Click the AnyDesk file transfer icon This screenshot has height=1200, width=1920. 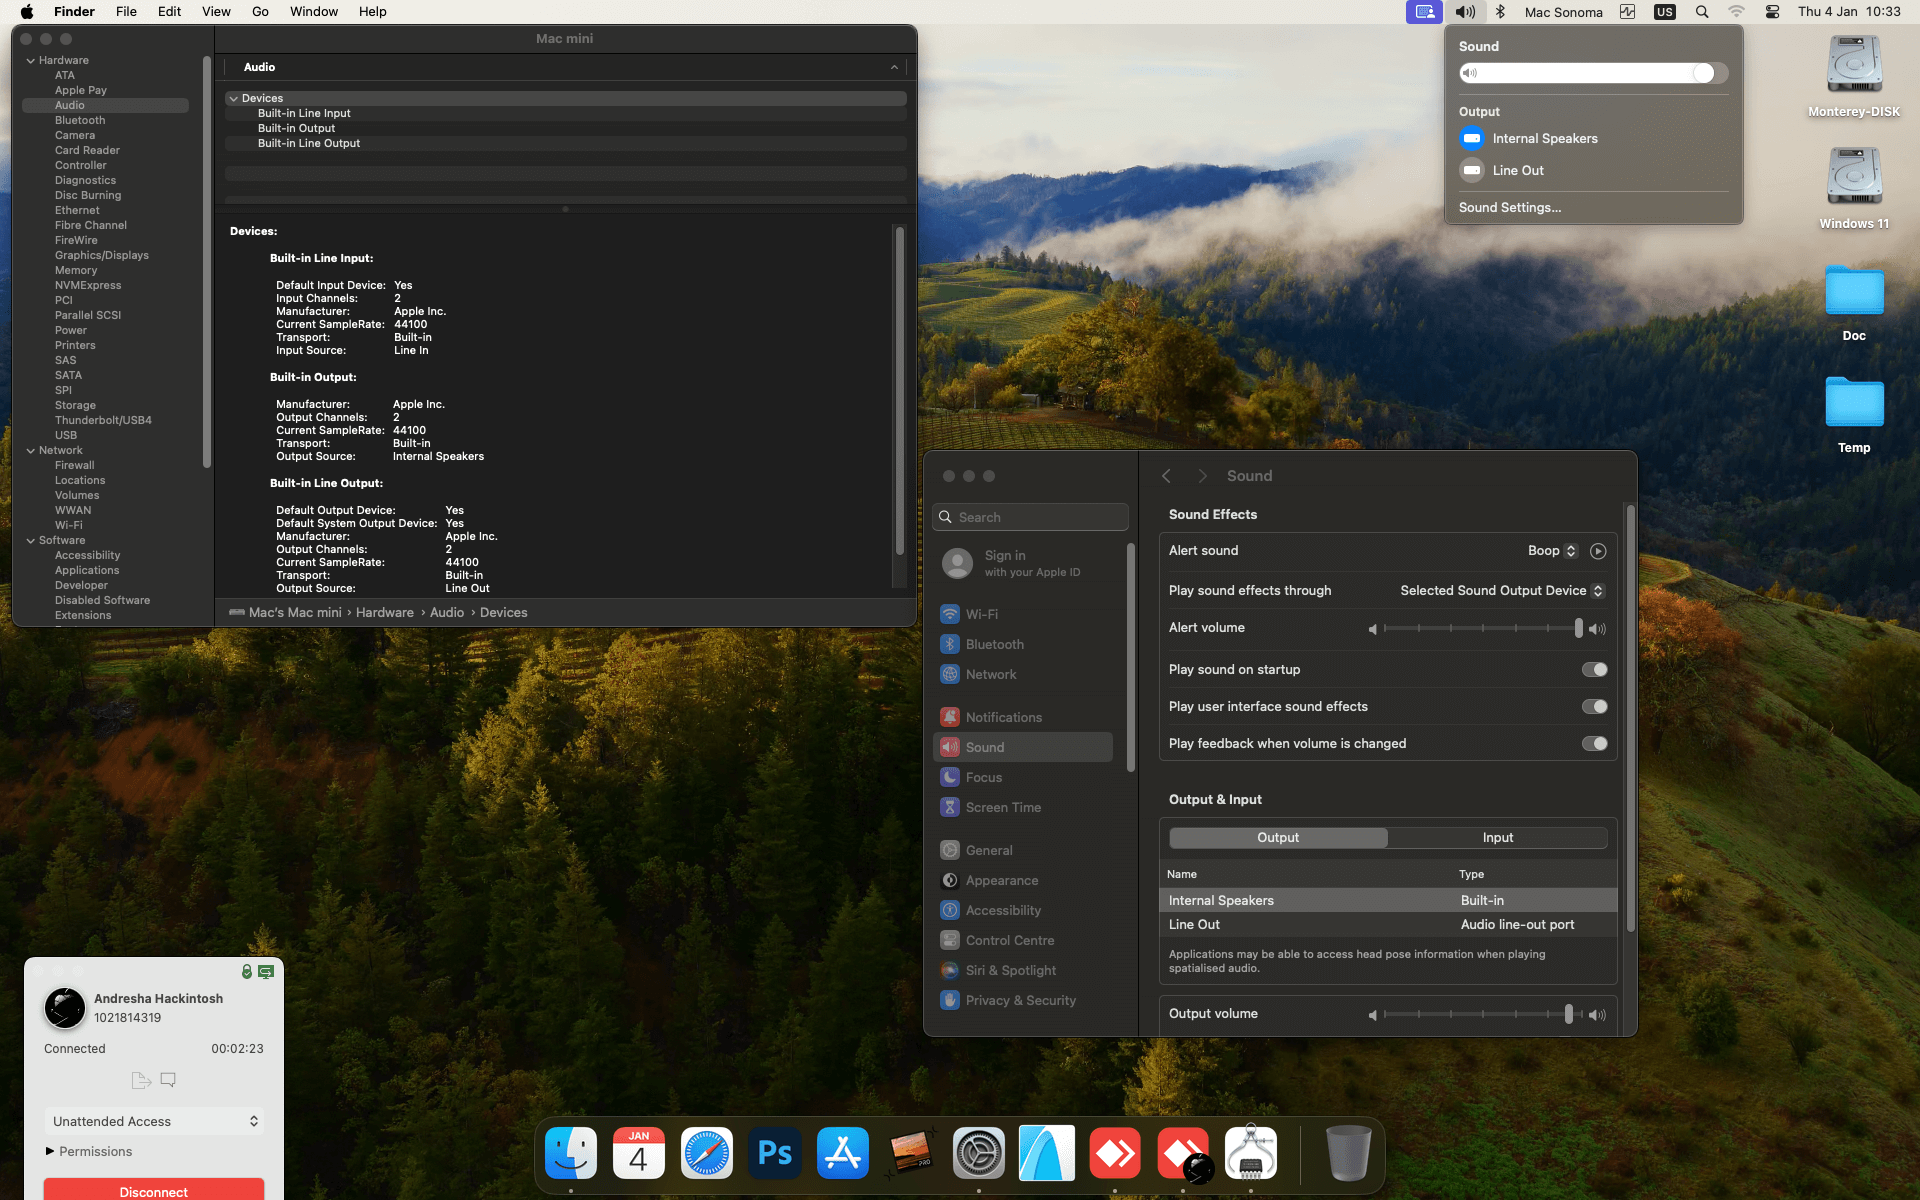[141, 1080]
